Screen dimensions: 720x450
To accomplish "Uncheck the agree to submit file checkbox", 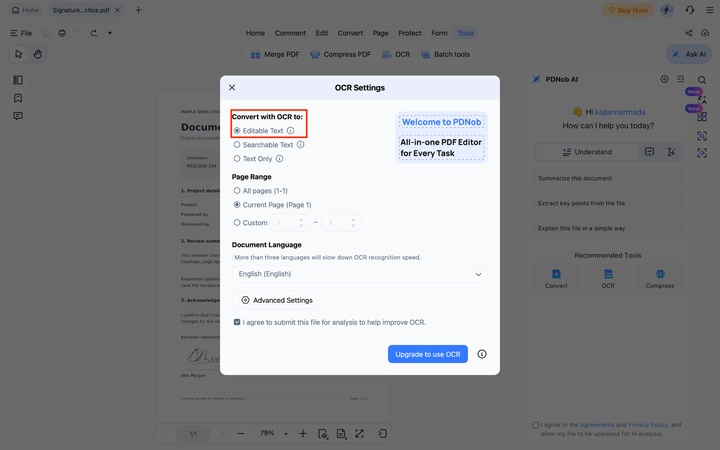I will 237,322.
